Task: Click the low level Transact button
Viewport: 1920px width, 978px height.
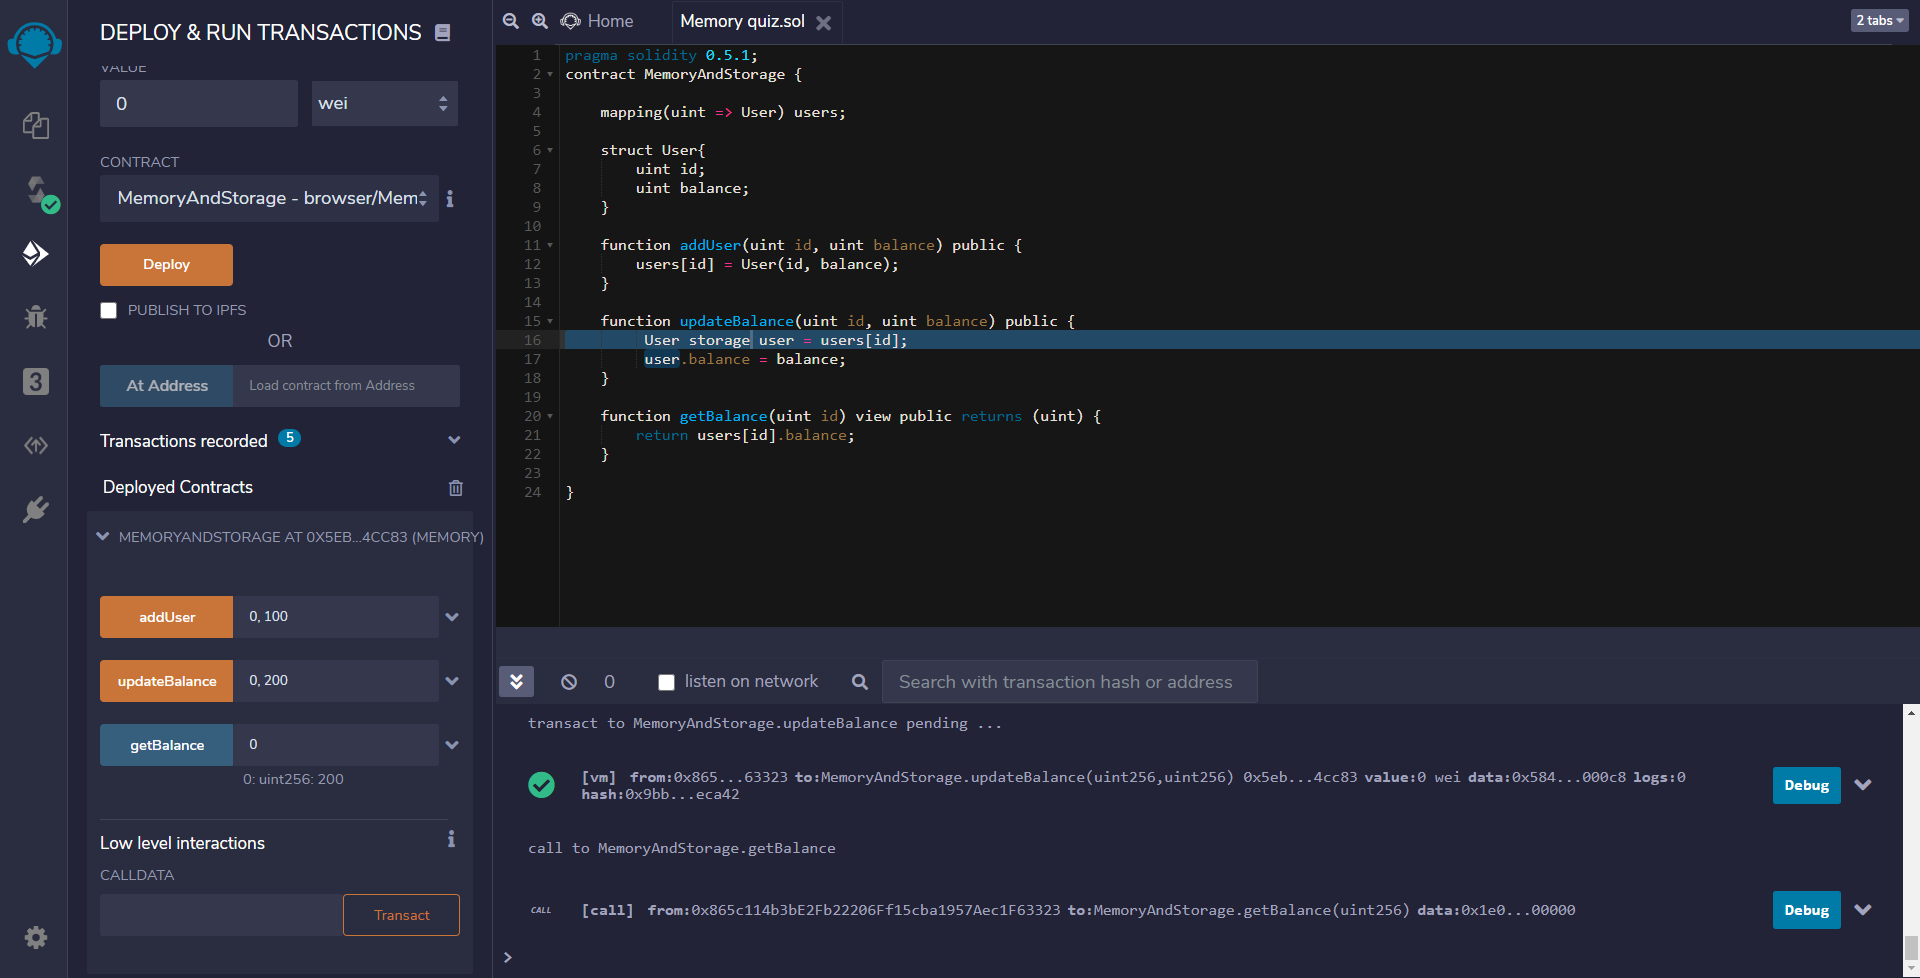Action: (401, 915)
